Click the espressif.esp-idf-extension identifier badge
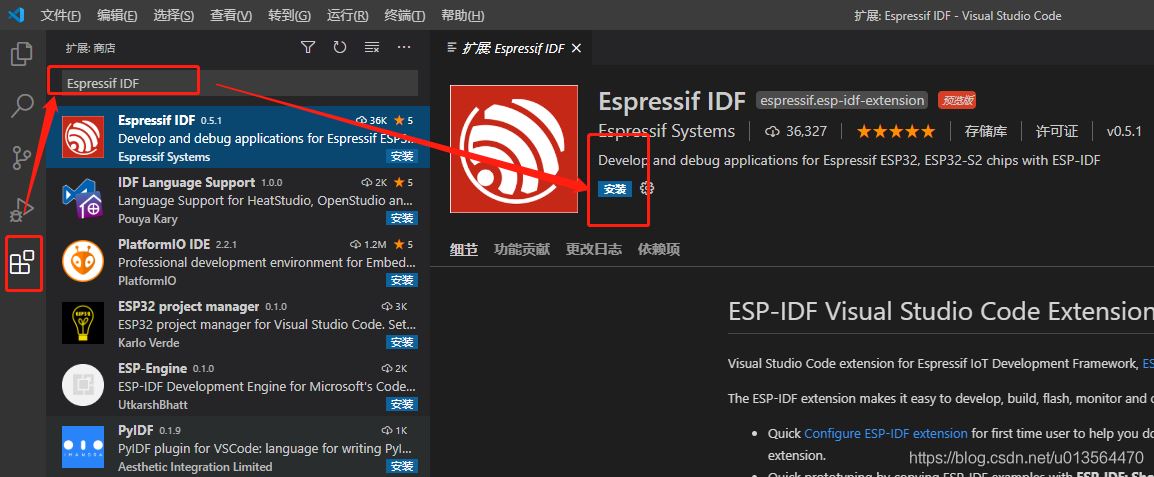Screen dimensions: 1154x477 [842, 100]
